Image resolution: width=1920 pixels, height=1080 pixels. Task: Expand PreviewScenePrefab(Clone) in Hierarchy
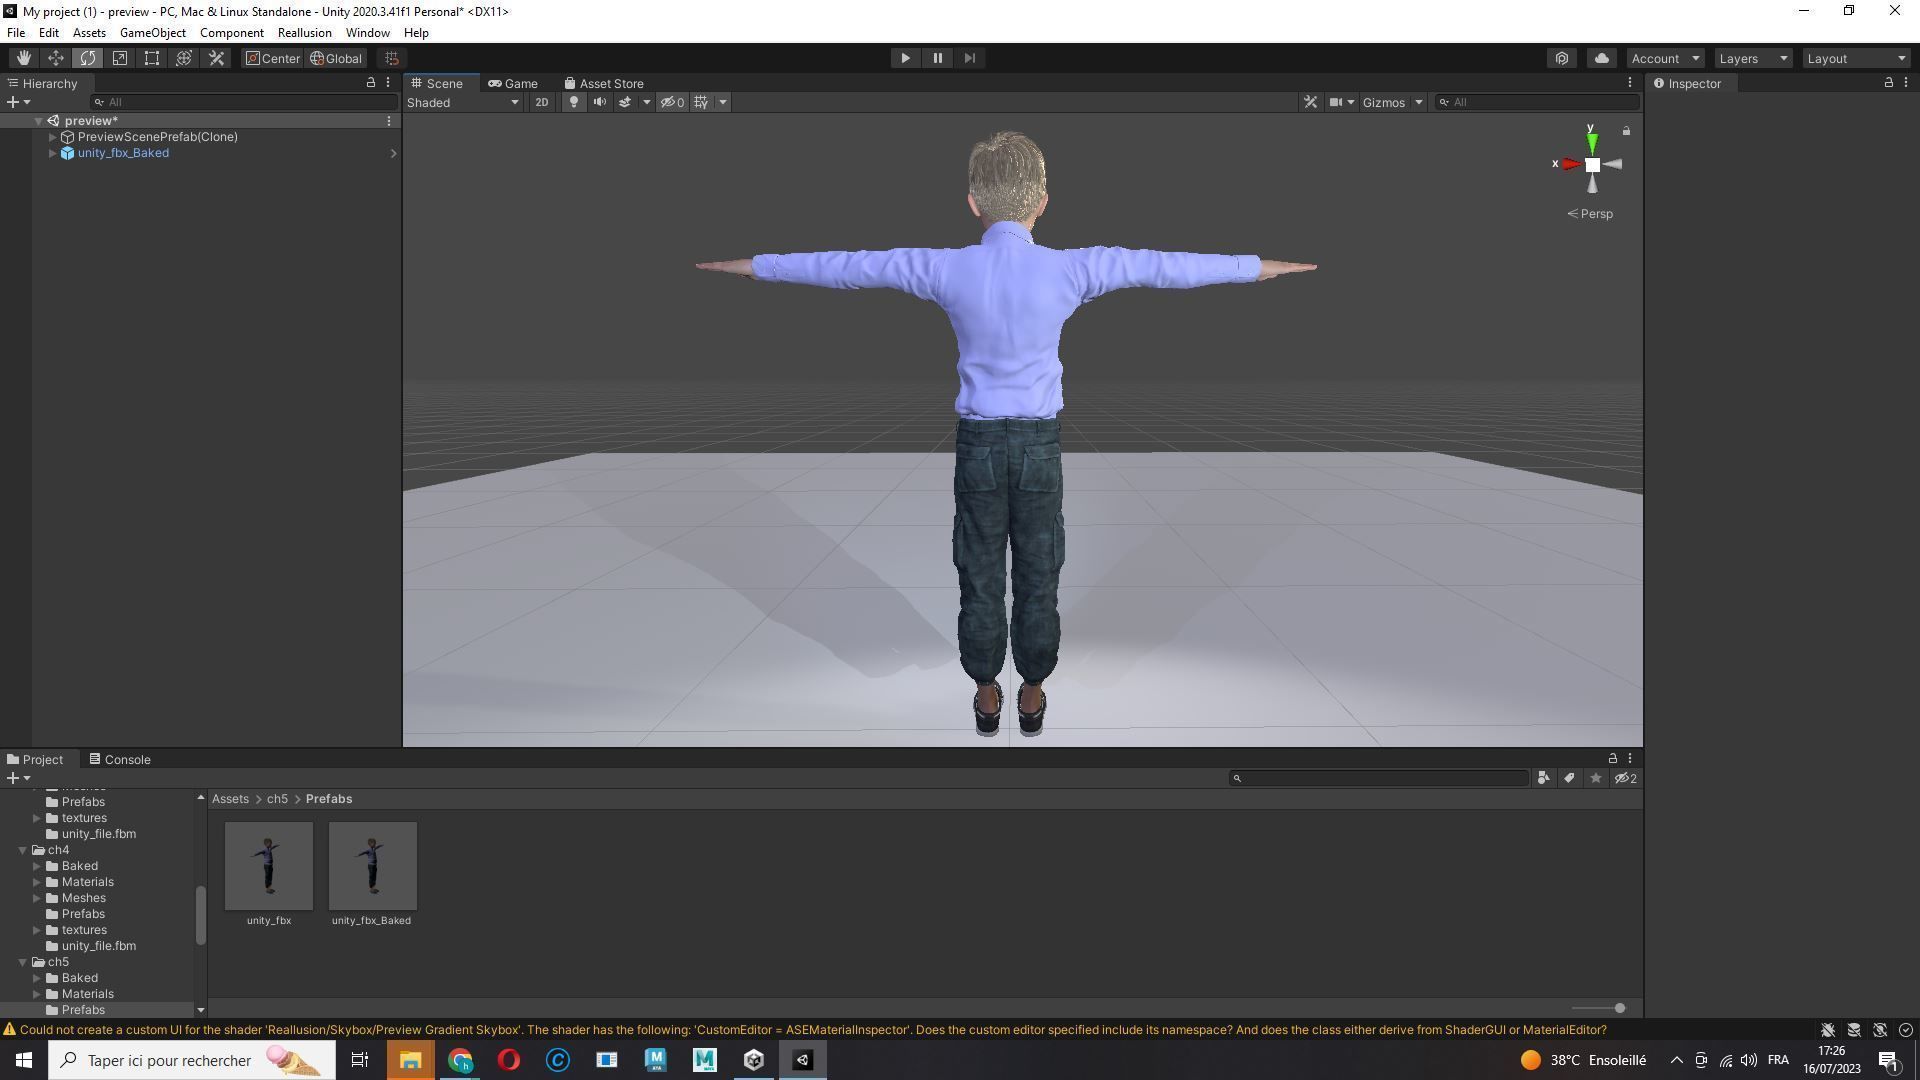52,137
